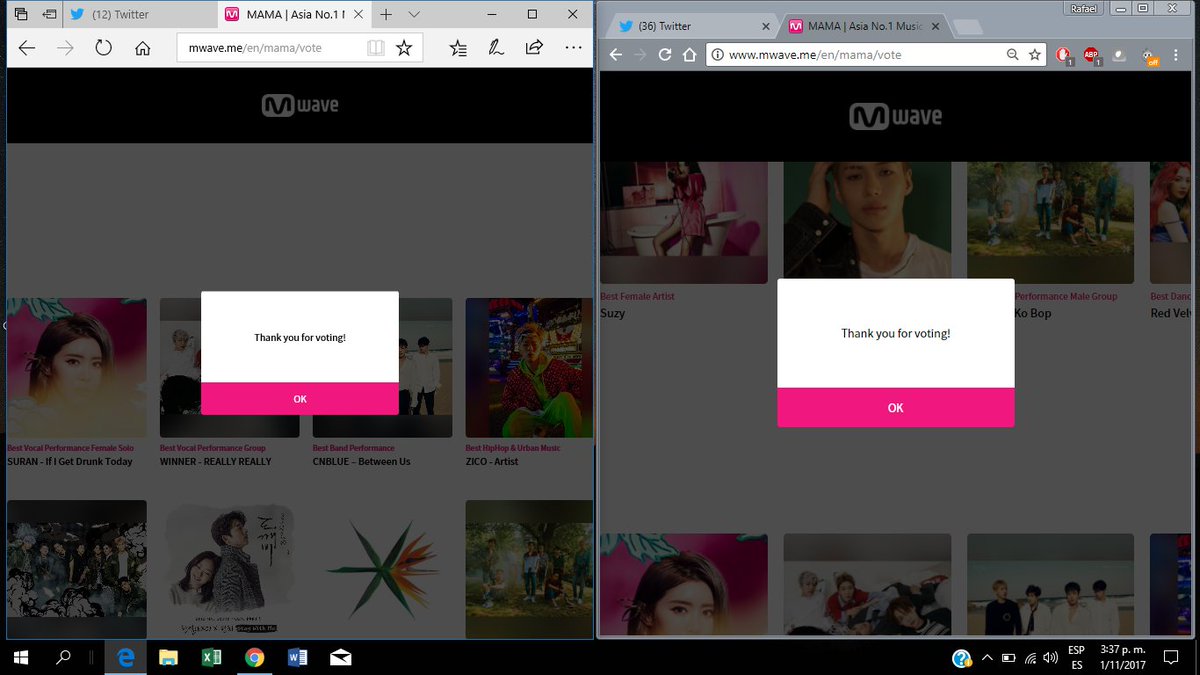Click Mwave logo in Chrome page
Viewport: 1200px width, 675px height.
[x=896, y=116]
